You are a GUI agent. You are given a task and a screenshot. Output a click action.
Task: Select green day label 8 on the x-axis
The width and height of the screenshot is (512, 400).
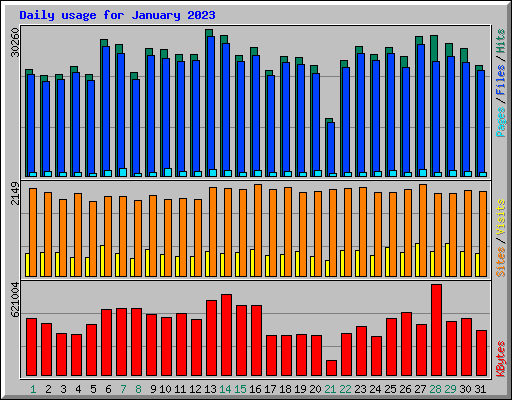pyautogui.click(x=138, y=389)
